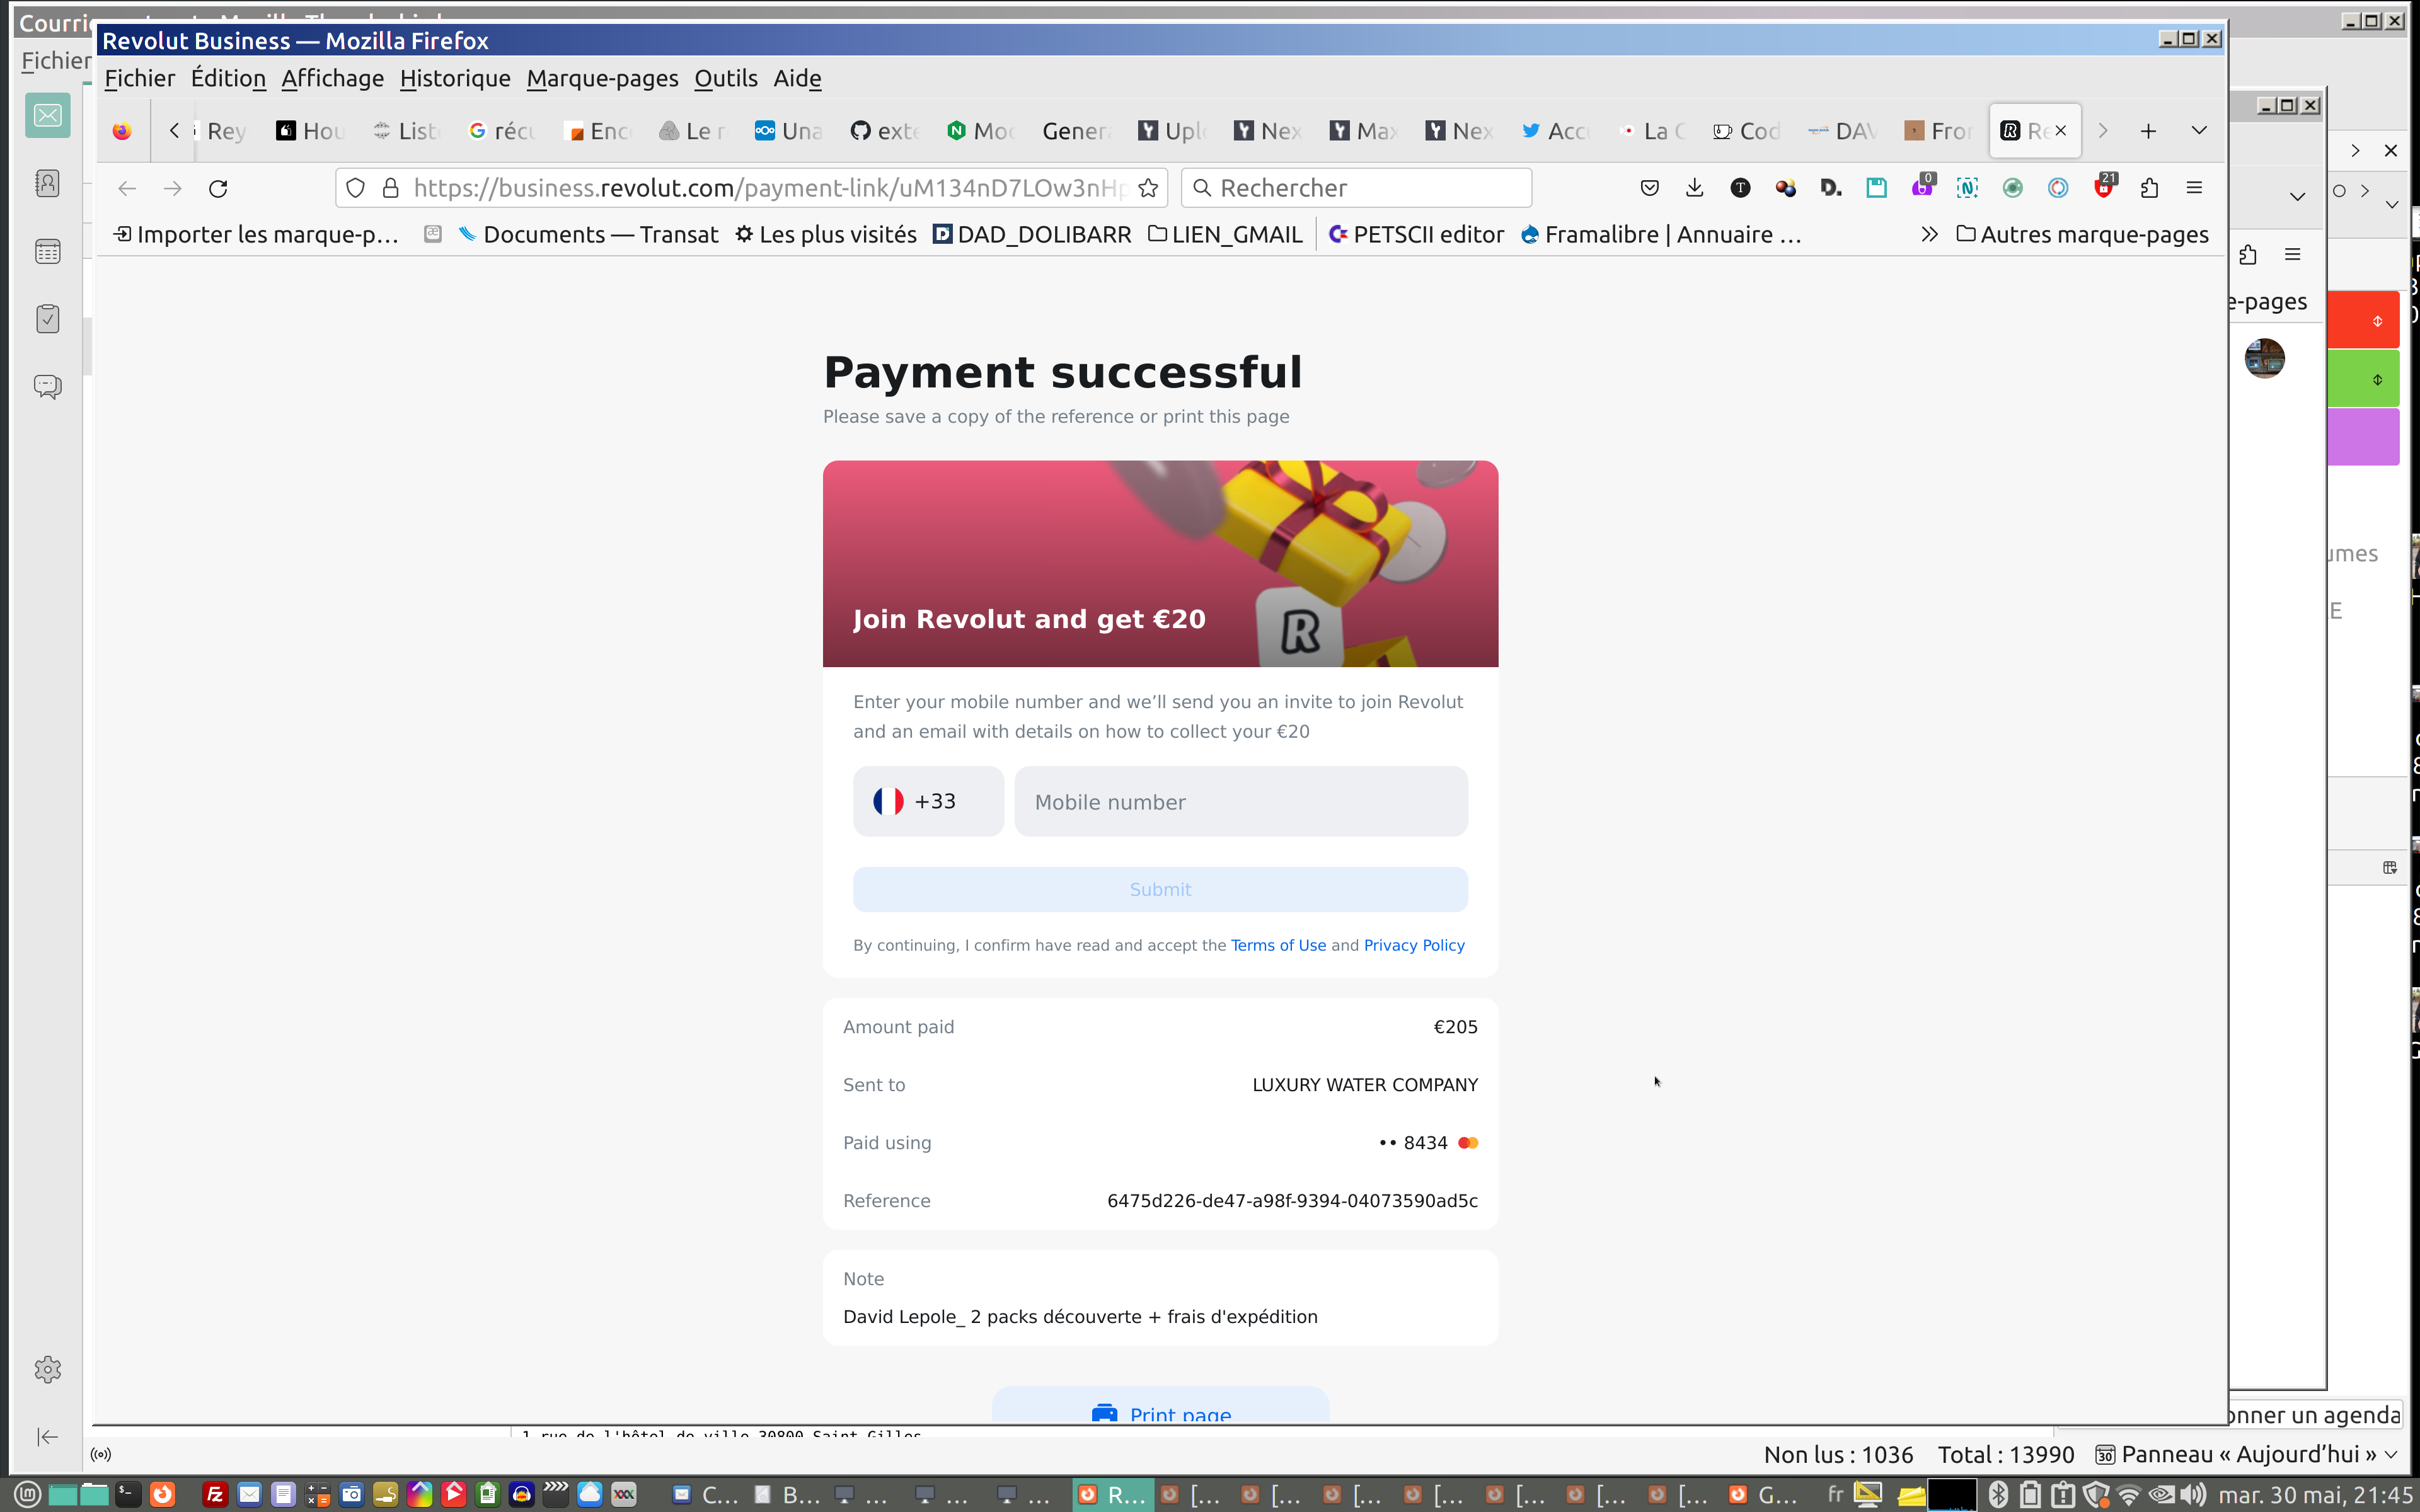Click the Firefox reload page icon
Viewport: 2420px width, 1512px height.
click(x=218, y=188)
